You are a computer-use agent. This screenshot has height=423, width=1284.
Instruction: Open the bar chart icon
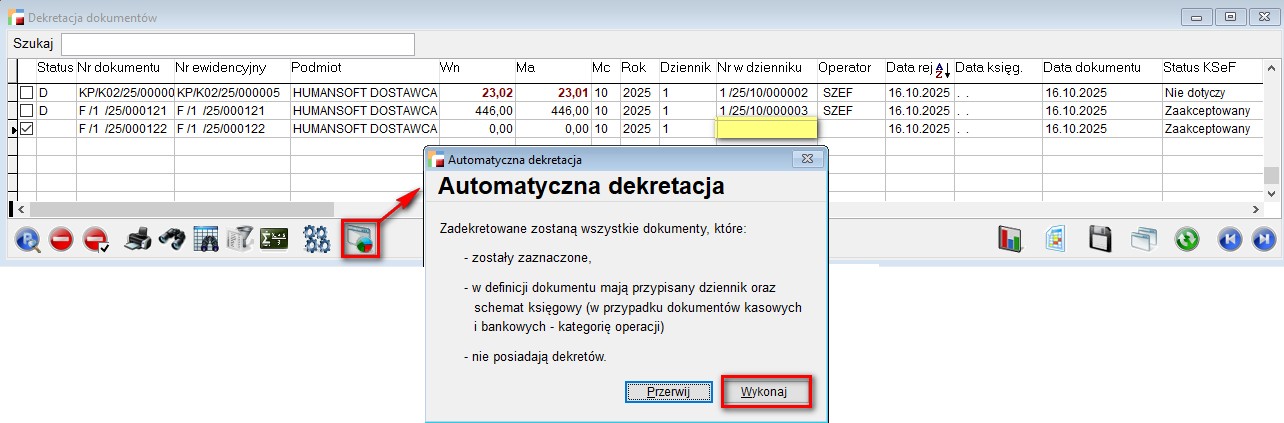click(1012, 240)
